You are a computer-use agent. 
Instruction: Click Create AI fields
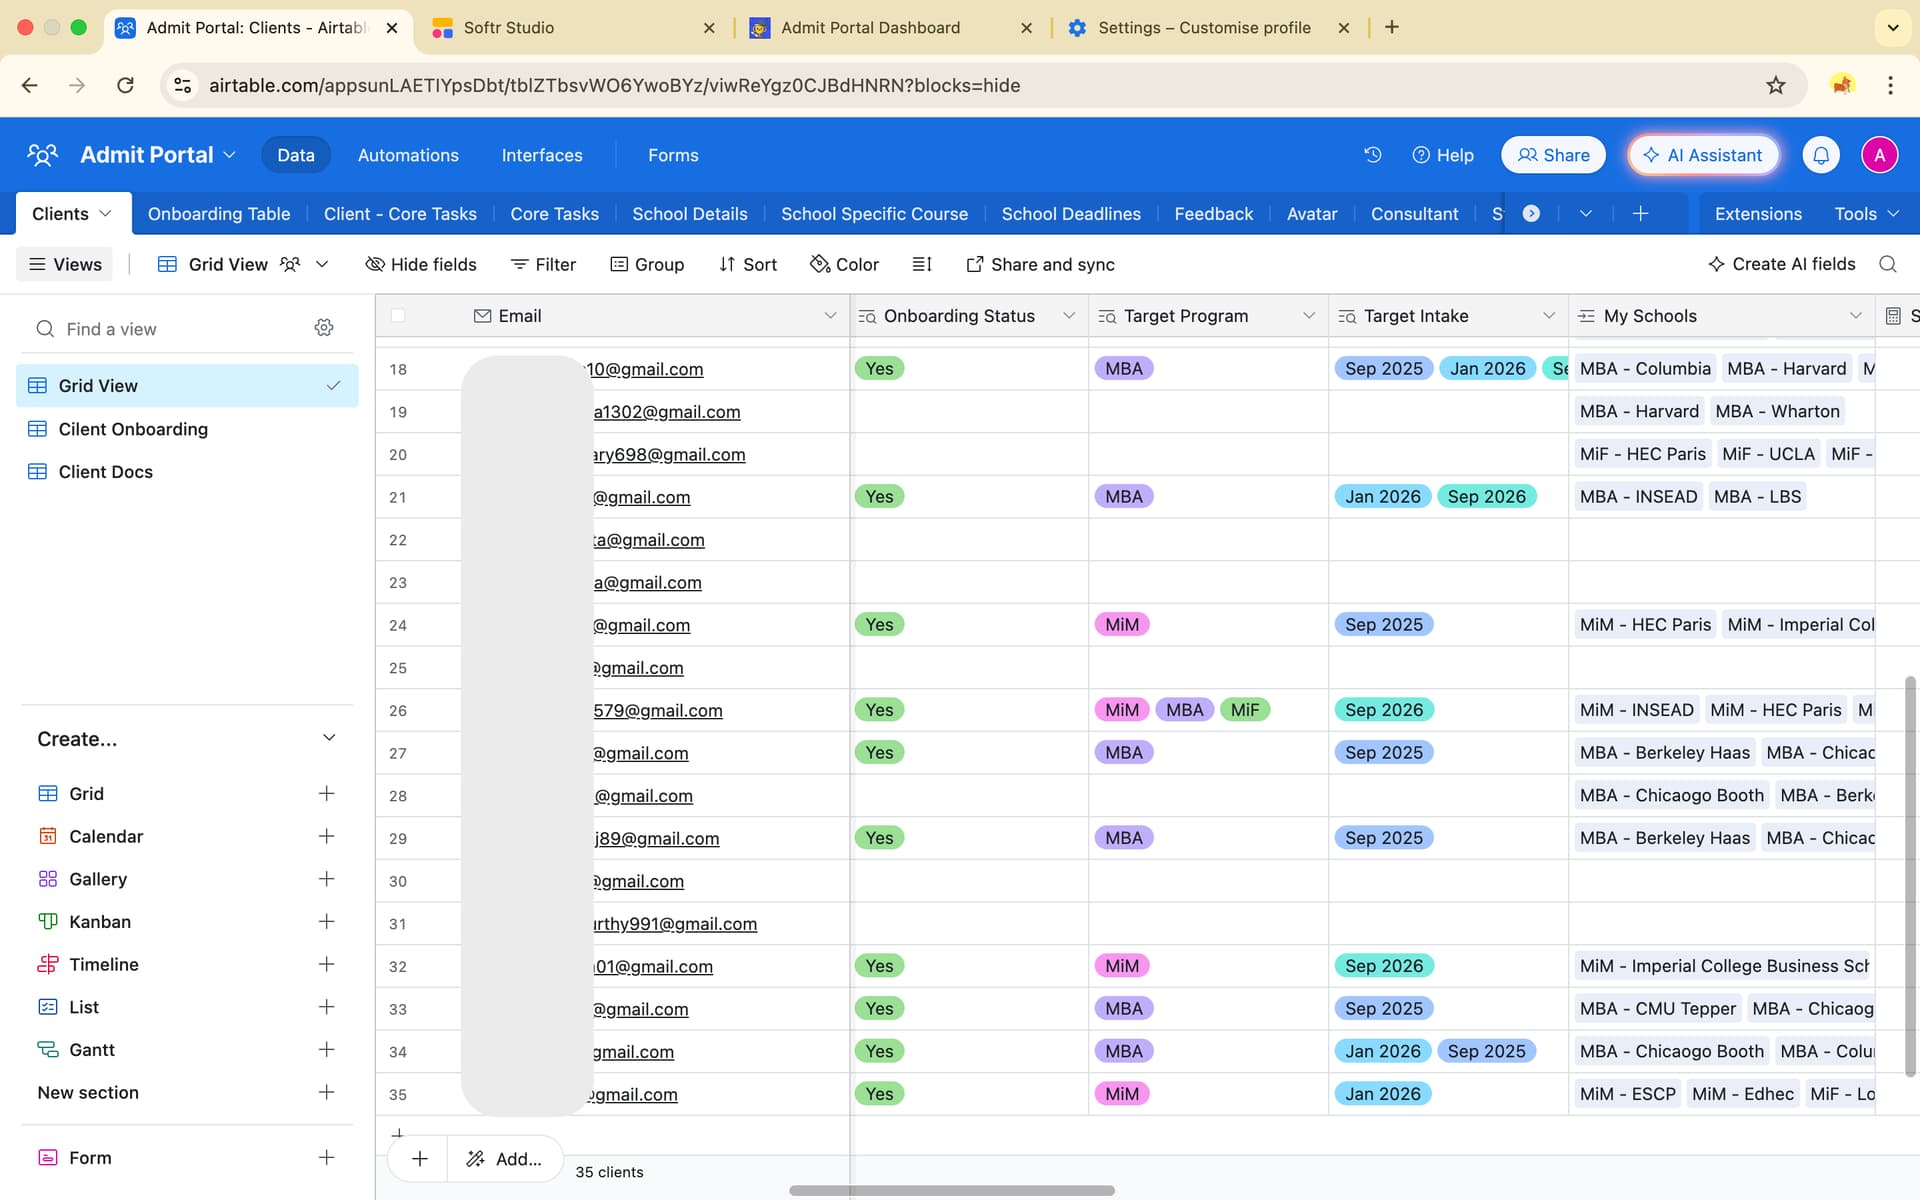point(1781,264)
